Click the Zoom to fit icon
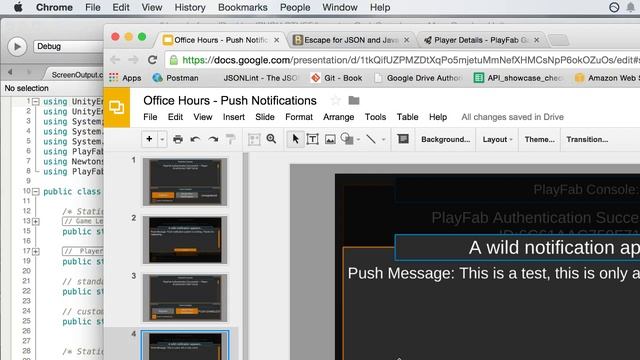 (254, 139)
